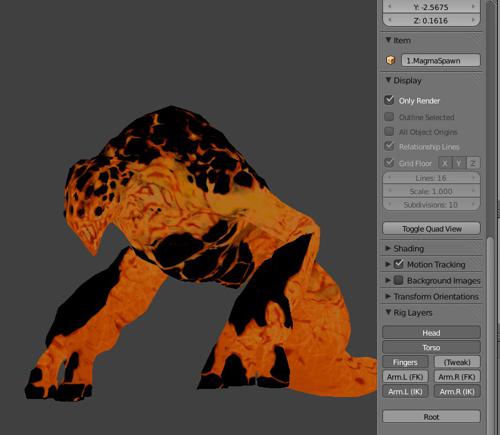Expand the Background Images panel
Screen dimensions: 500x435
coord(388,280)
